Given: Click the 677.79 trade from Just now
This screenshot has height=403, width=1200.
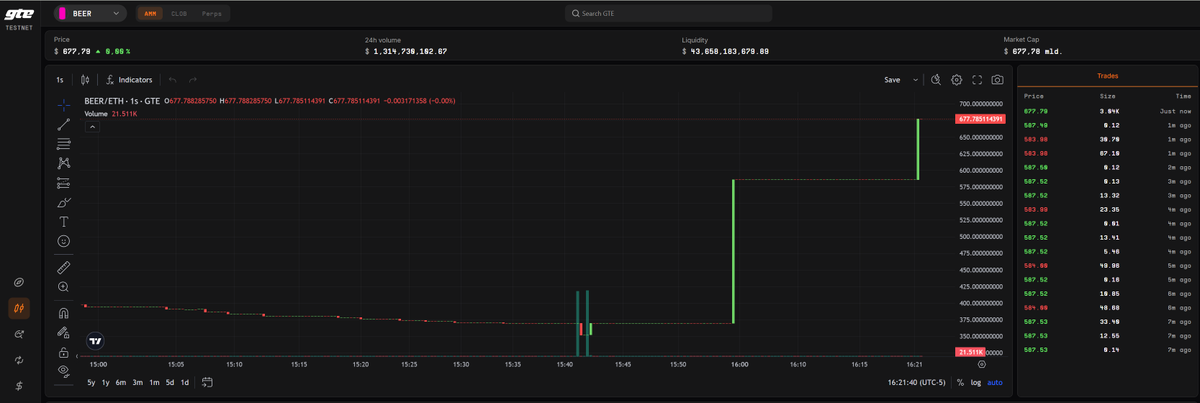Looking at the screenshot, I should [x=1107, y=111].
